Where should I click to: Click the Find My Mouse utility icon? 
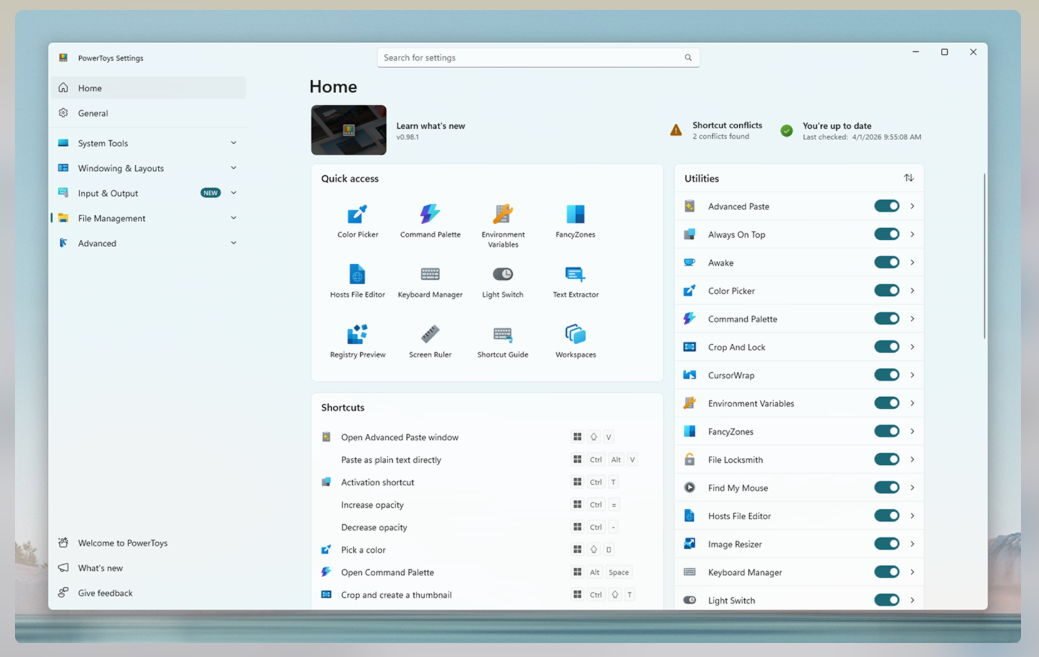click(x=689, y=487)
